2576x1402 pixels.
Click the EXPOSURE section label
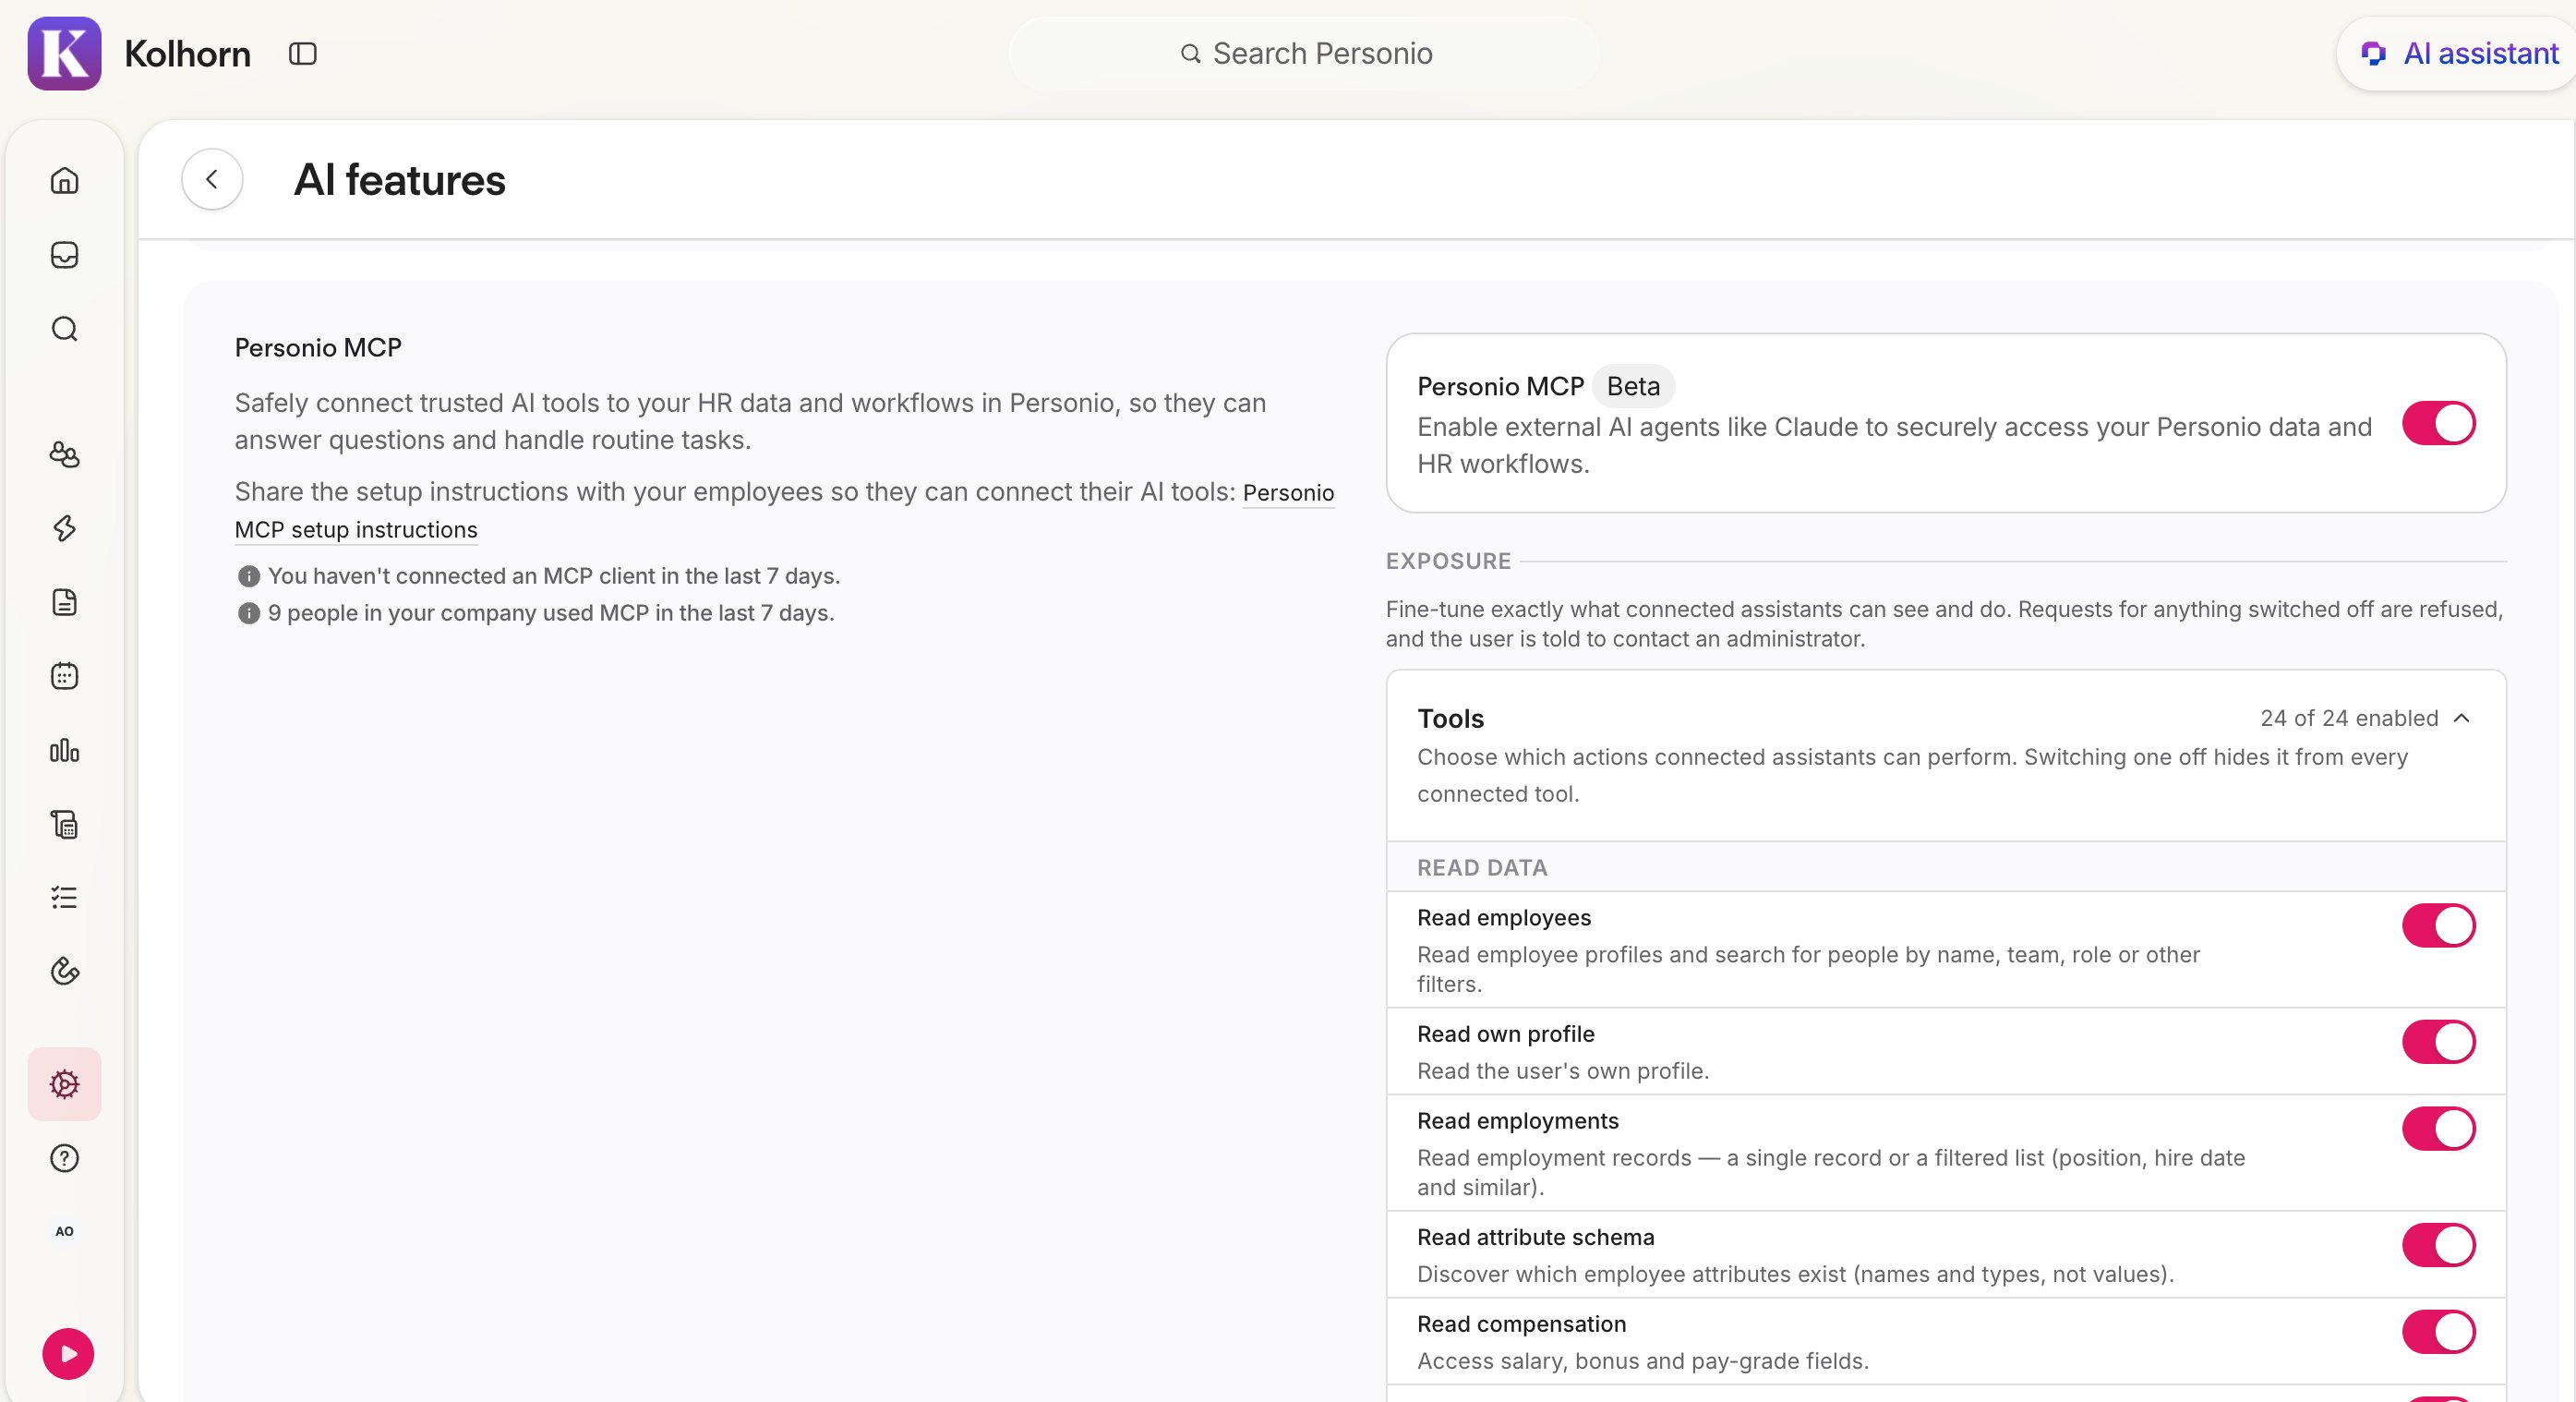(1448, 561)
